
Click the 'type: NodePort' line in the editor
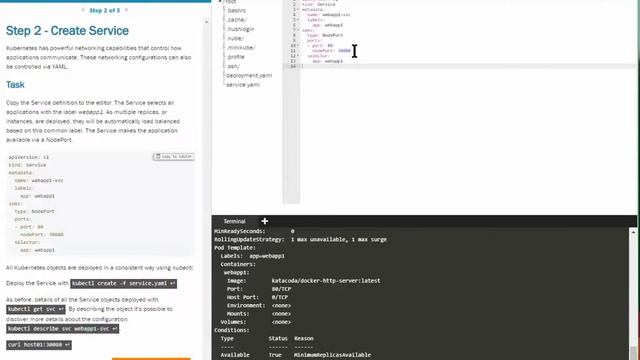(324, 35)
